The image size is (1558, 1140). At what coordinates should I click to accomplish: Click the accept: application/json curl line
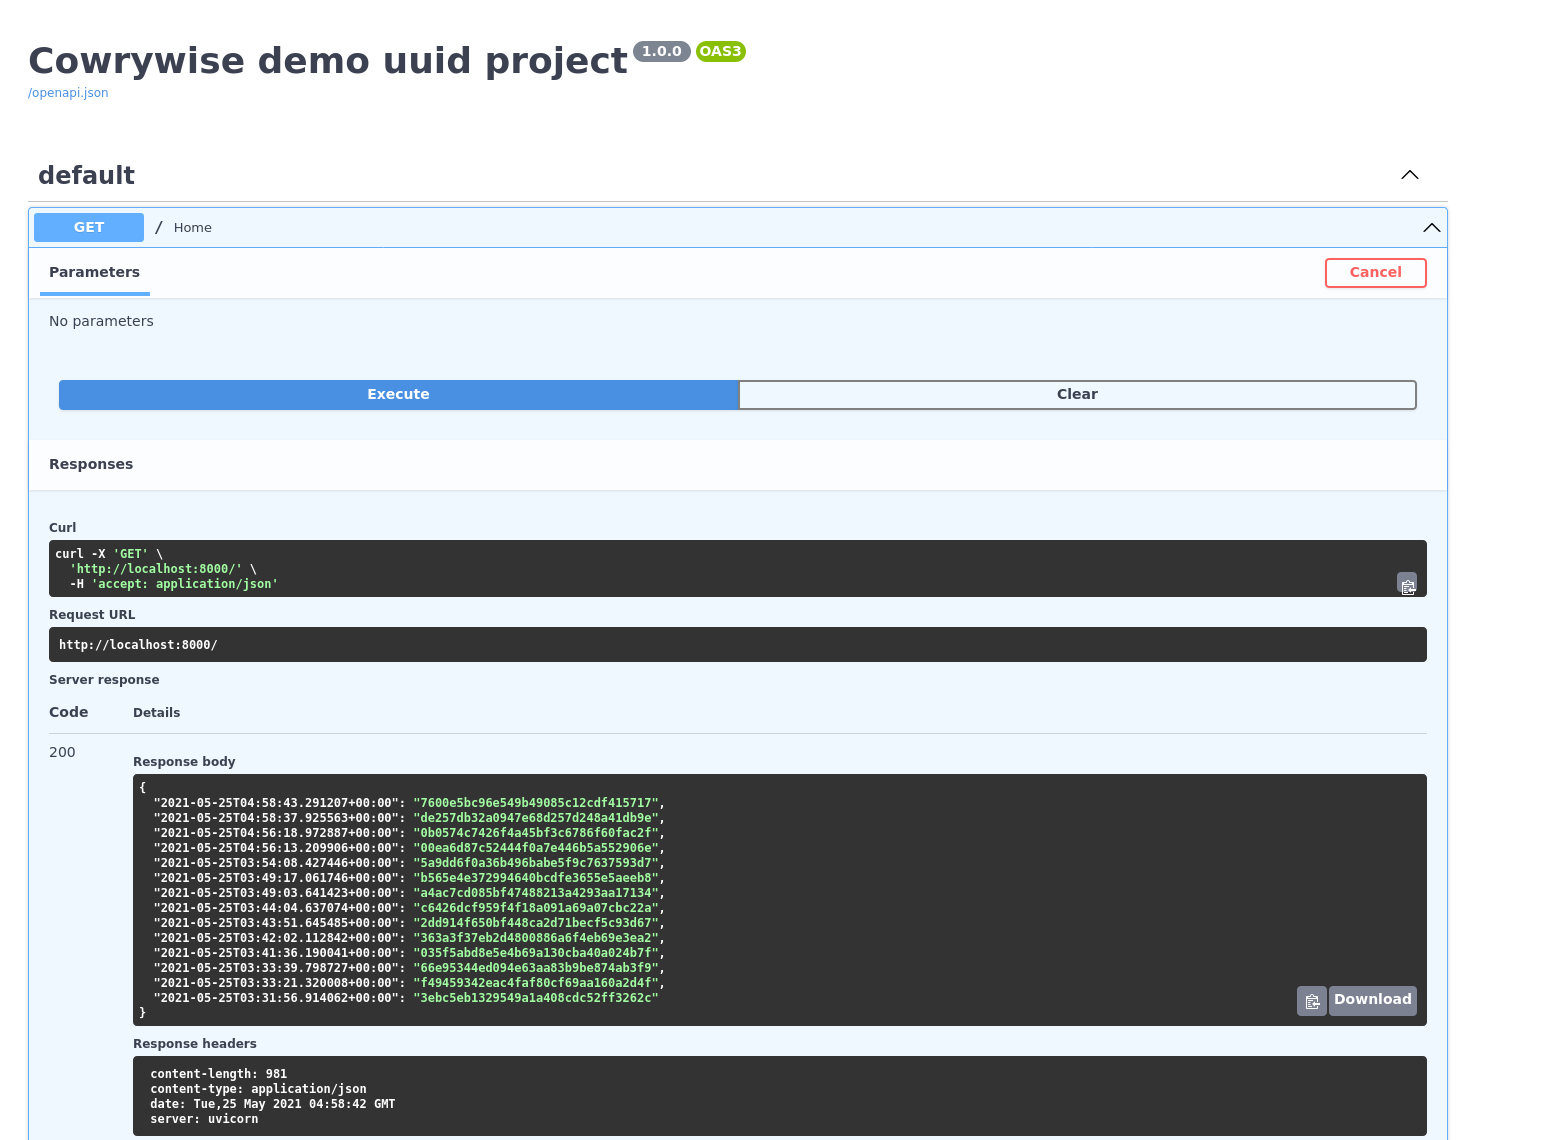[174, 584]
